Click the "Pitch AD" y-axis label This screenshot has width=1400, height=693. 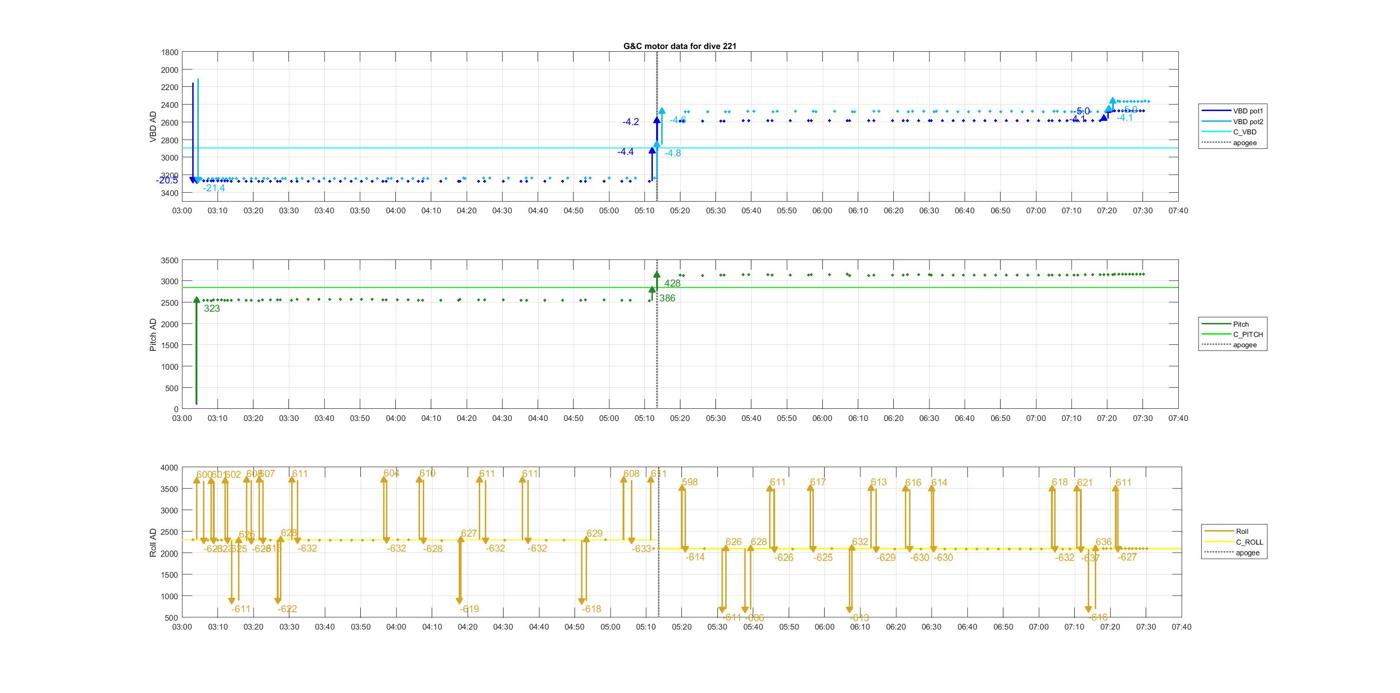(x=153, y=334)
